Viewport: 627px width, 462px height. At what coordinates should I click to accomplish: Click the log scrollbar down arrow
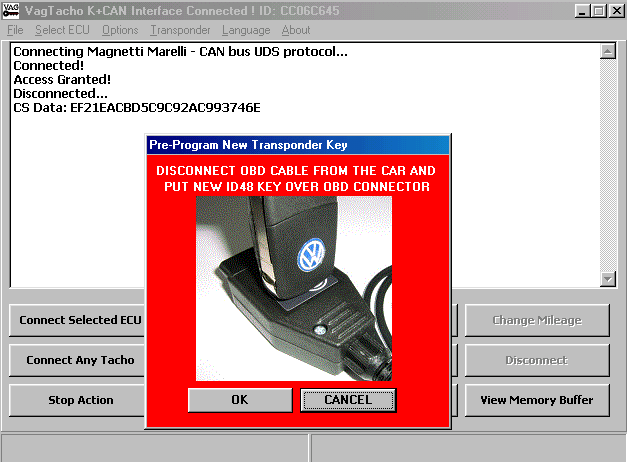click(x=608, y=279)
